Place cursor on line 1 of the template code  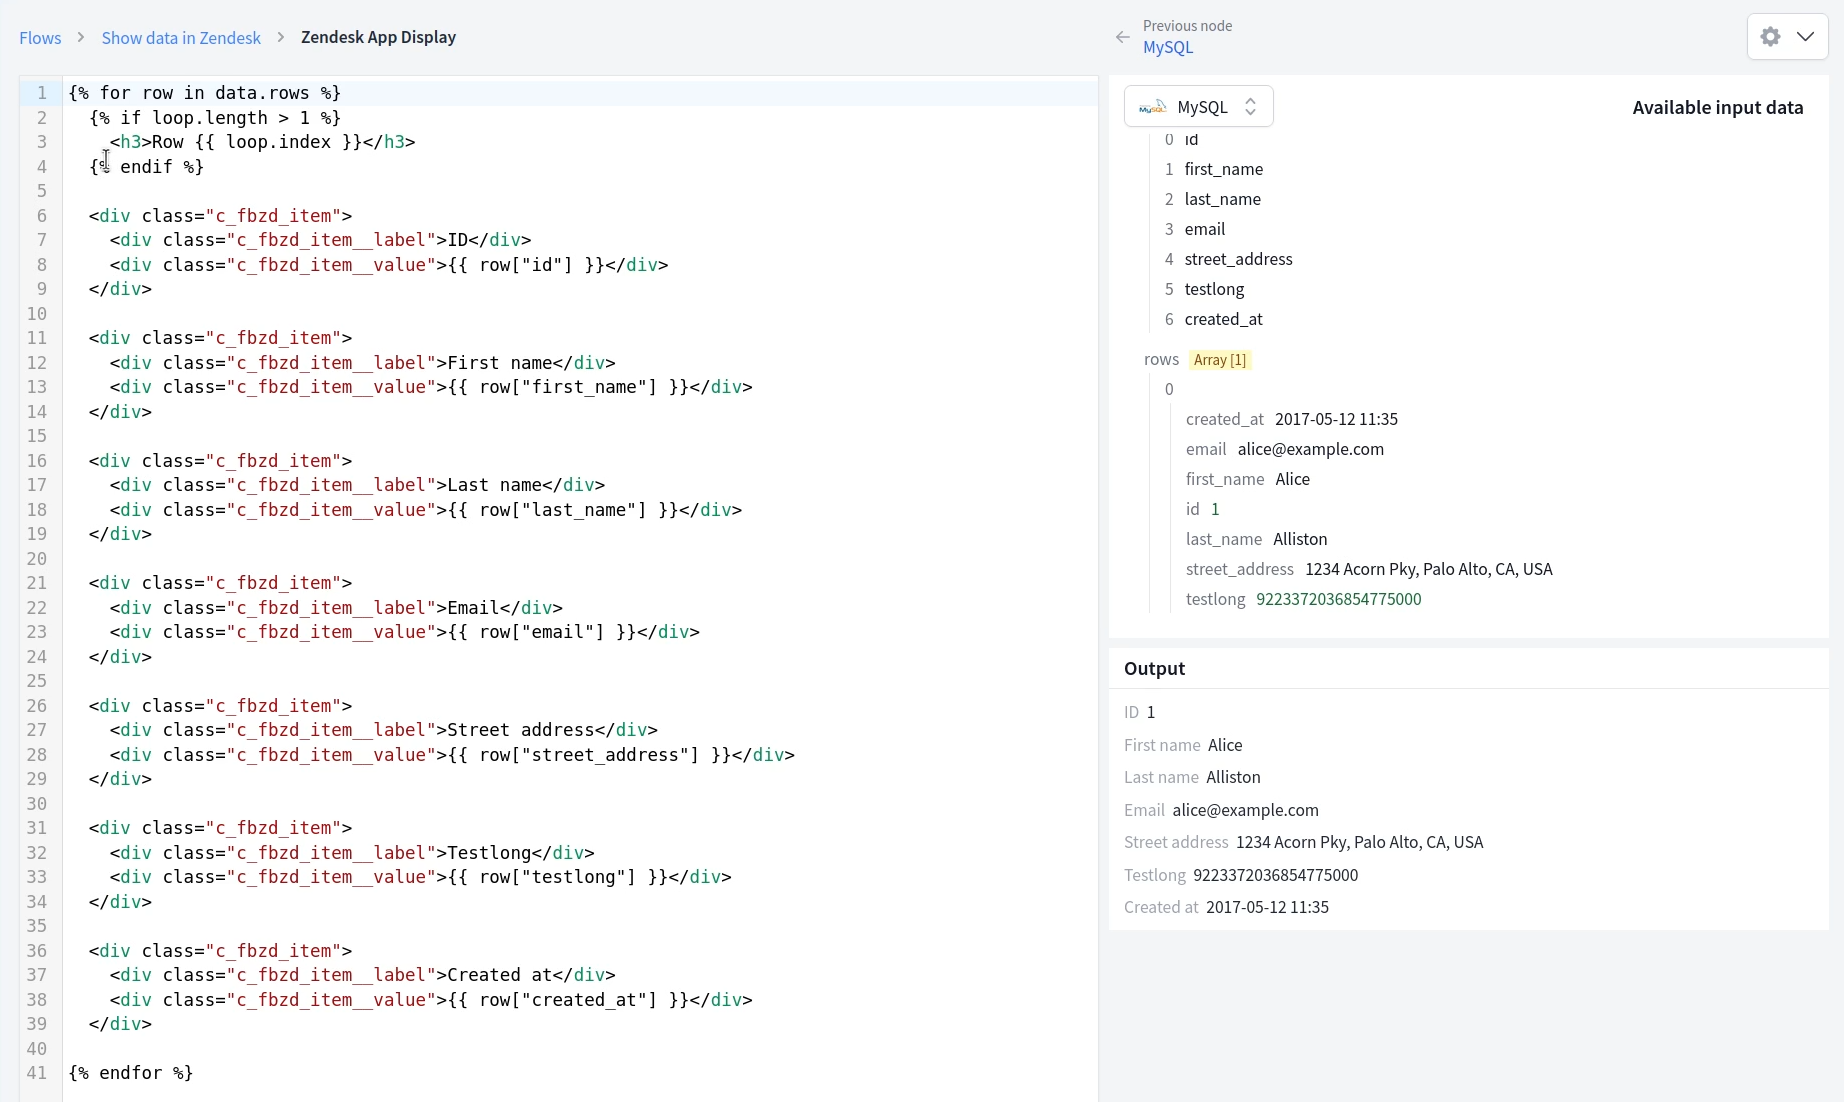(x=204, y=92)
